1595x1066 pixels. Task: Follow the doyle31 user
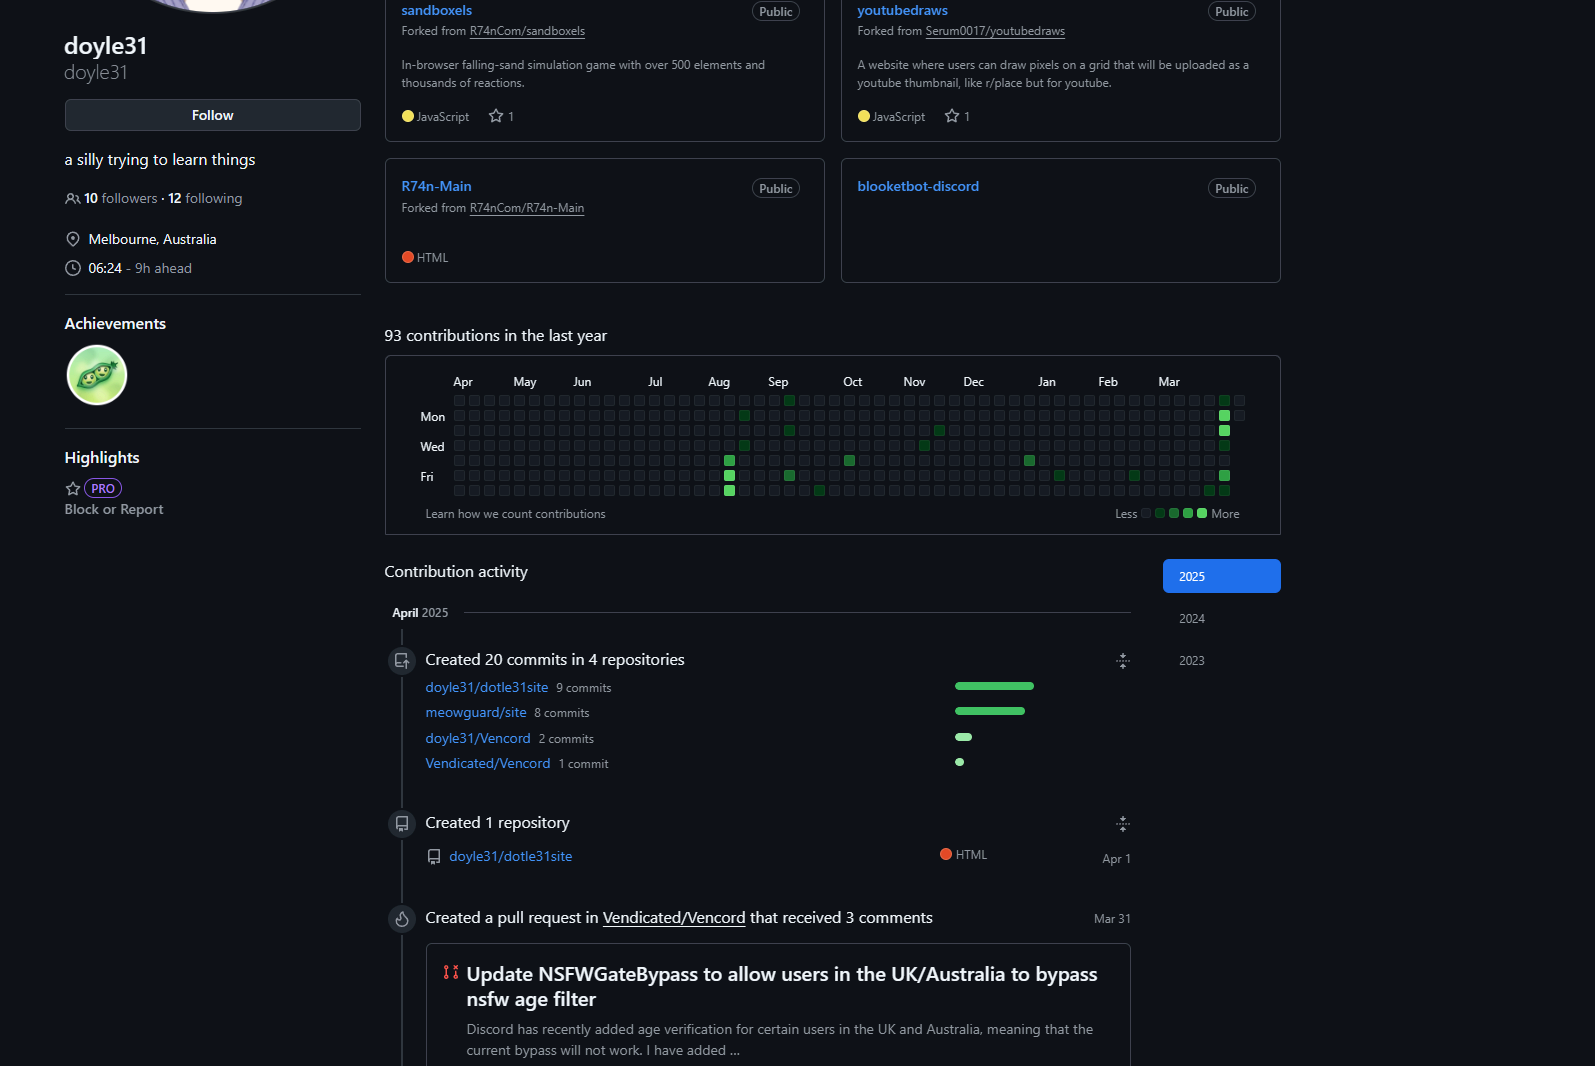click(x=212, y=115)
